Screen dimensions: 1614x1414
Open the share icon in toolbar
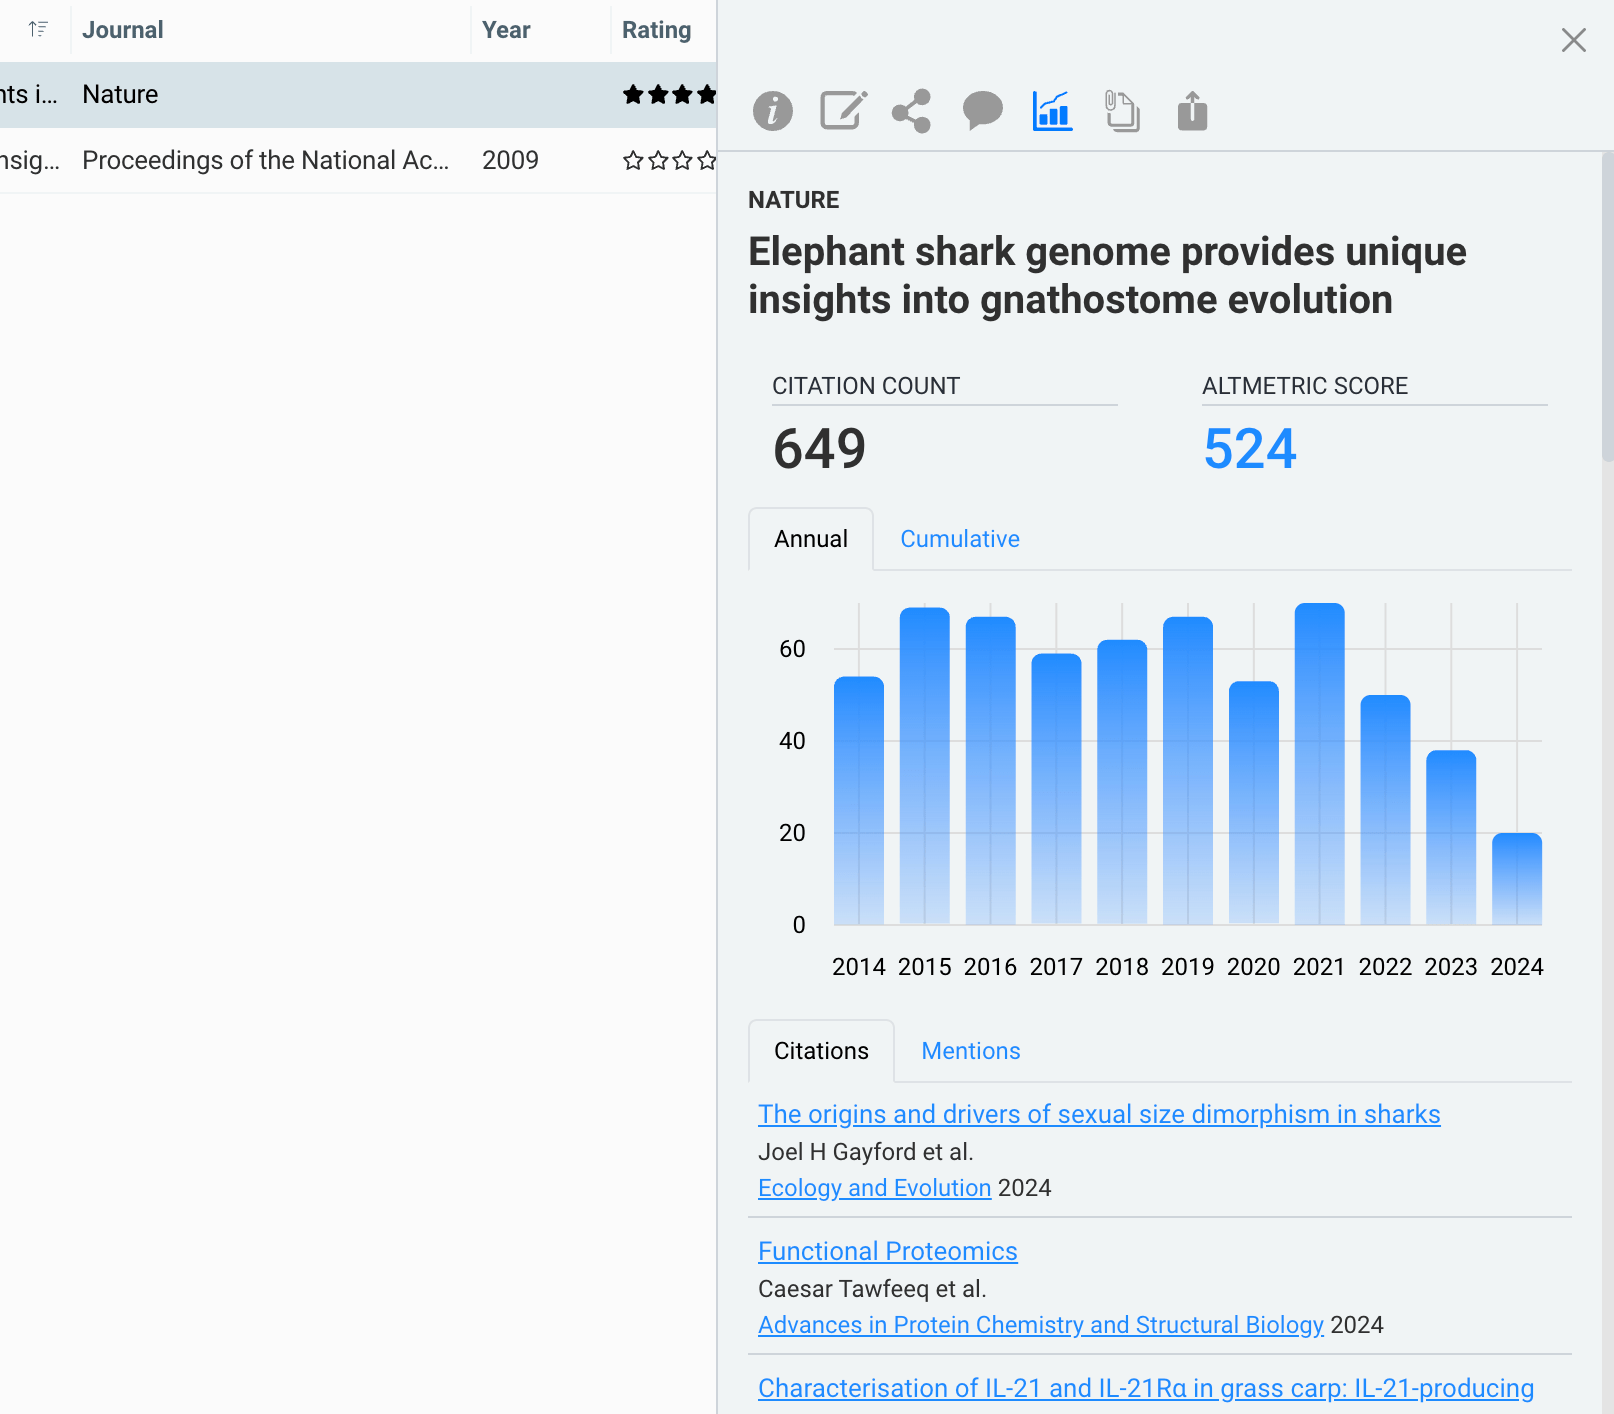pyautogui.click(x=911, y=111)
